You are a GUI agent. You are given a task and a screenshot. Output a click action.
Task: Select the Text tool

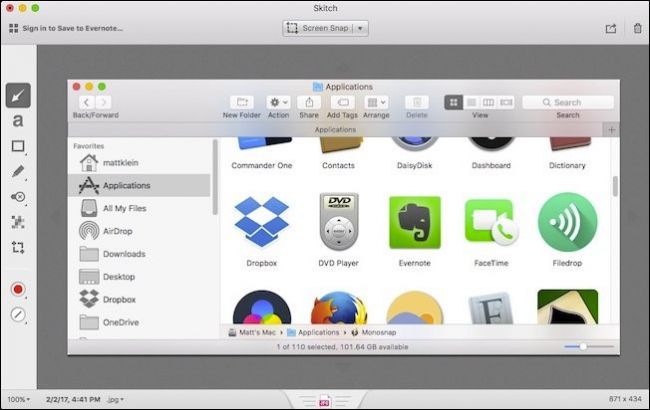point(18,121)
